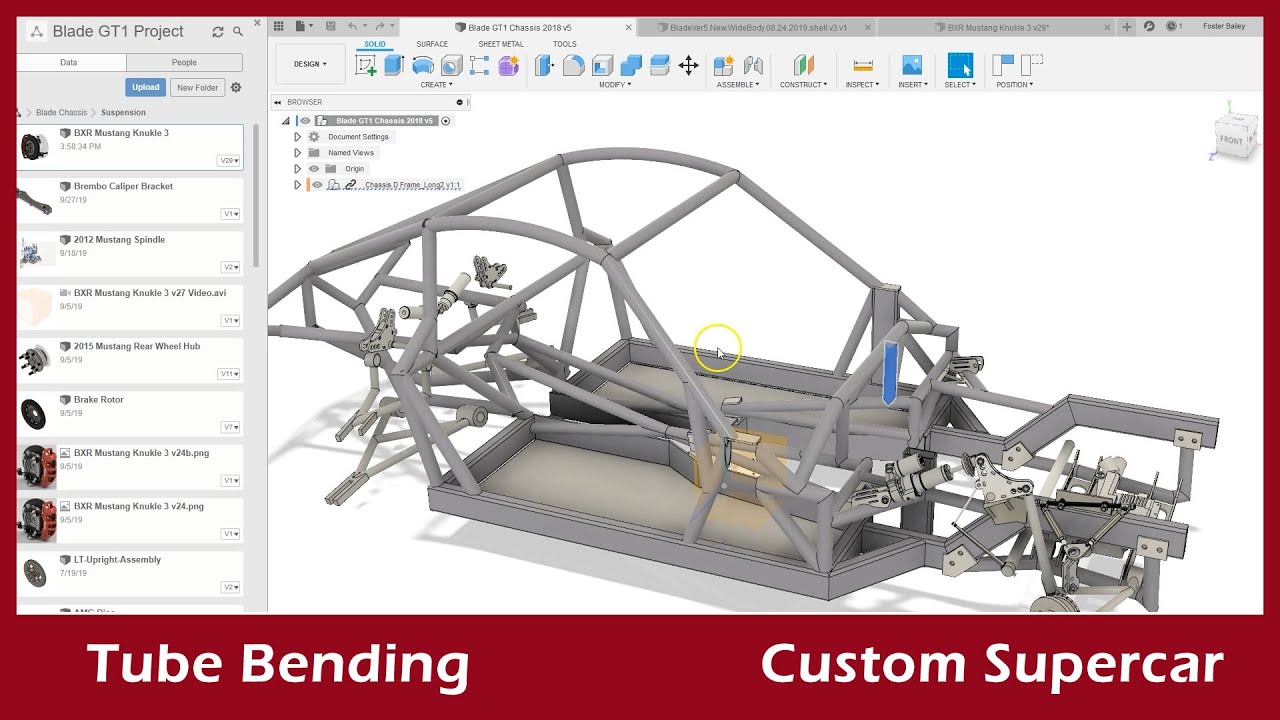Click the purple Create Form icon
This screenshot has width=1280, height=720.
coord(508,66)
